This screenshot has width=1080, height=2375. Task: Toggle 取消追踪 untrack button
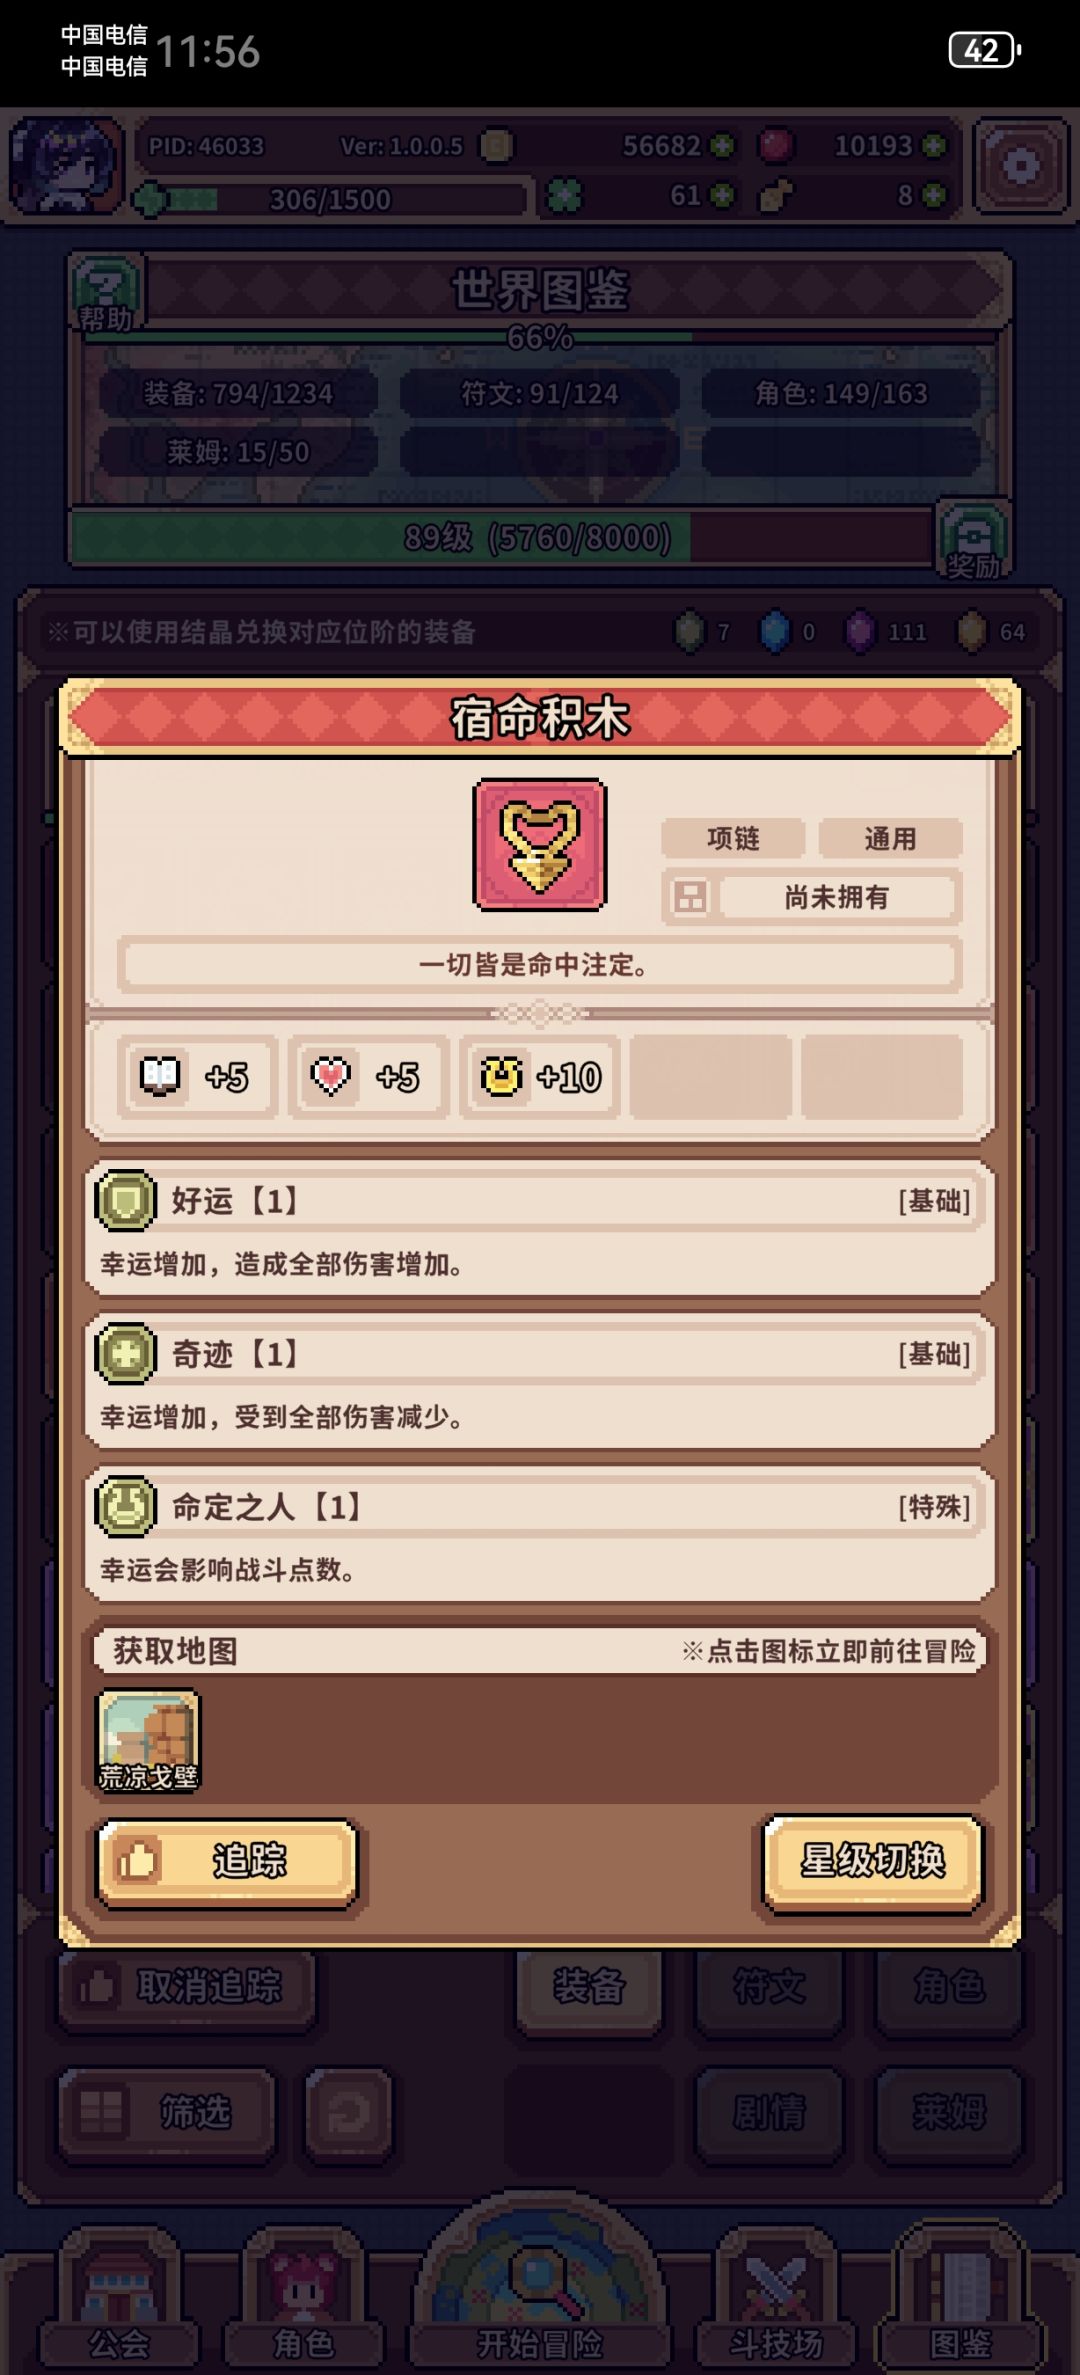pyautogui.click(x=186, y=1985)
